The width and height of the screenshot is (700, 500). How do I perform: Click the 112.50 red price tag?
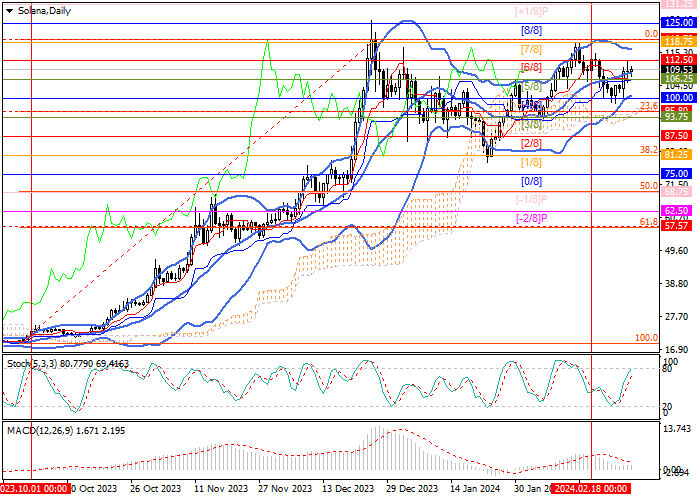click(x=678, y=60)
